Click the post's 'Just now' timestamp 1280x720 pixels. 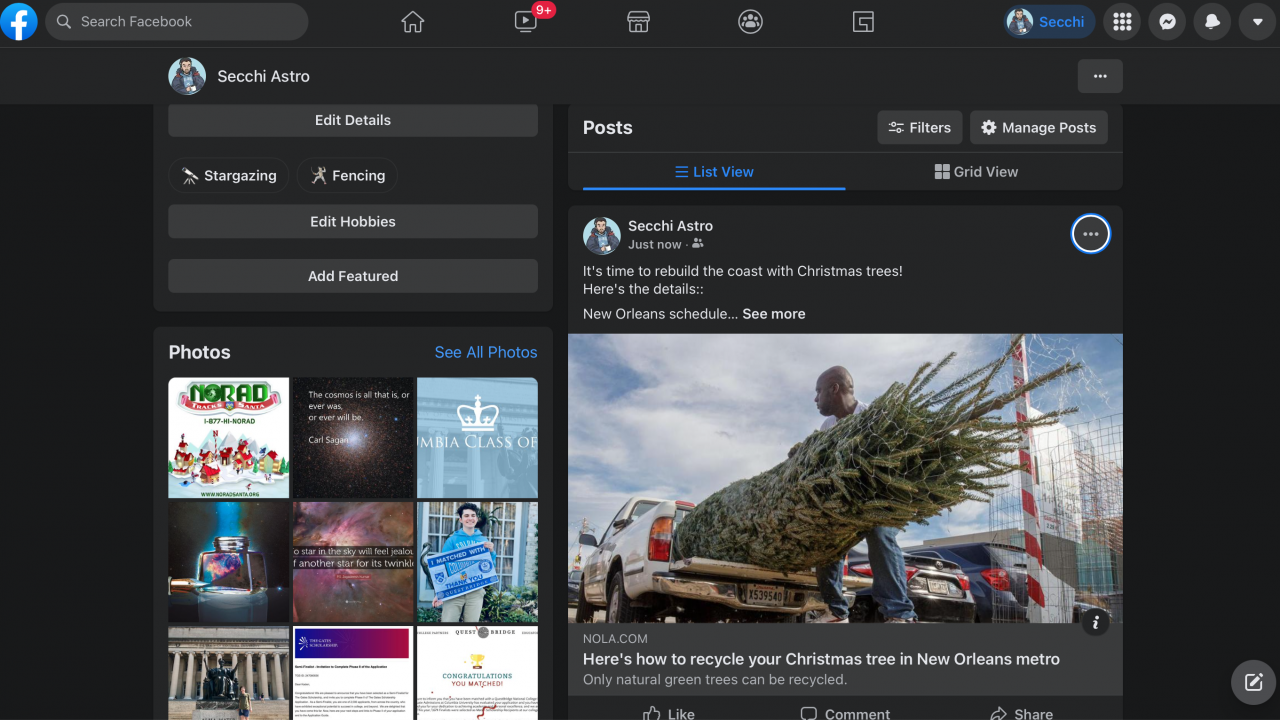pos(655,244)
